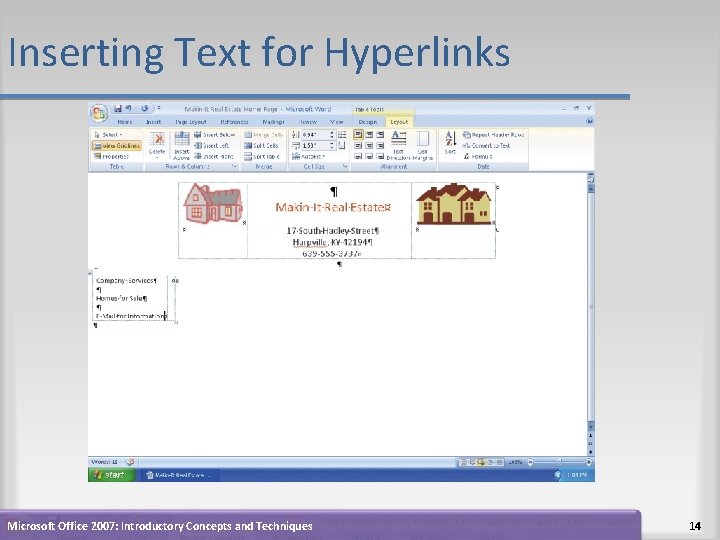
Task: Open the References tab
Action: pyautogui.click(x=234, y=122)
